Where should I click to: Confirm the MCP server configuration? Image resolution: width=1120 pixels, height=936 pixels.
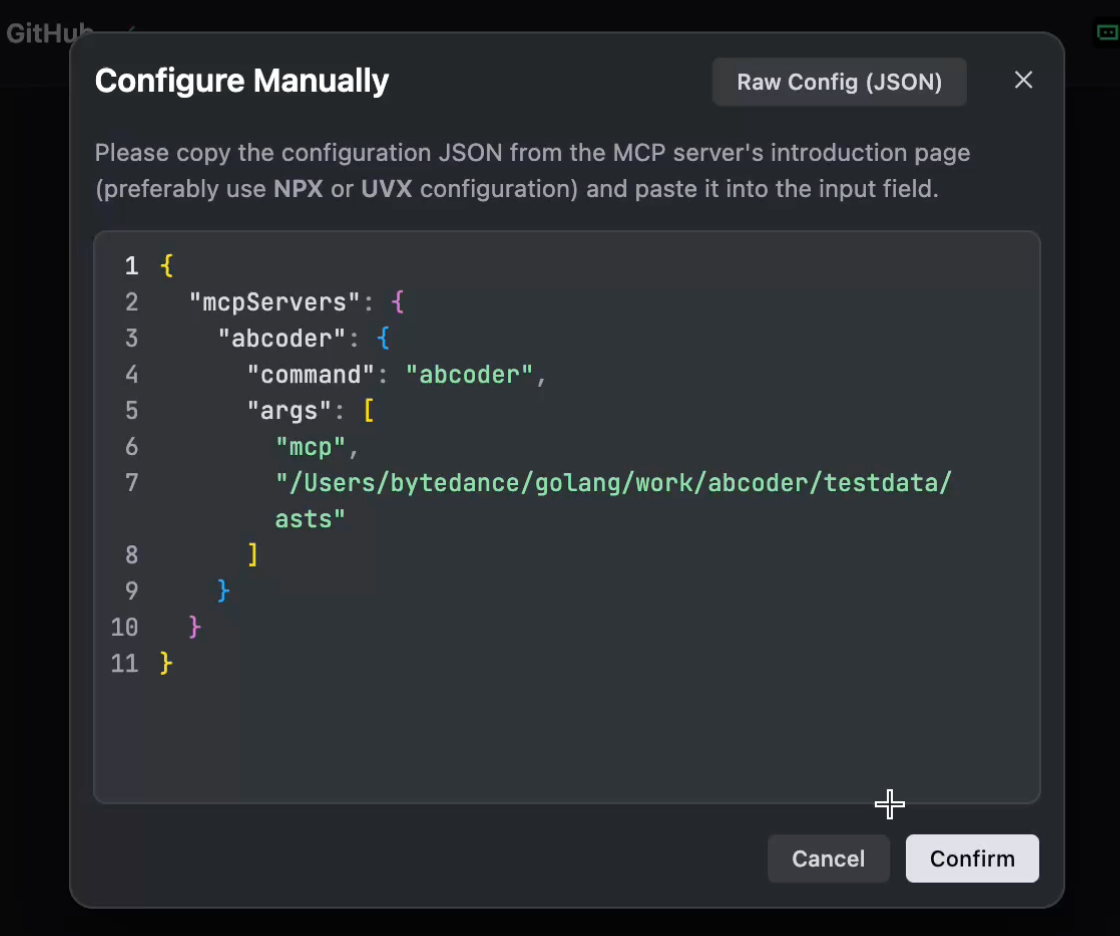tap(972, 858)
